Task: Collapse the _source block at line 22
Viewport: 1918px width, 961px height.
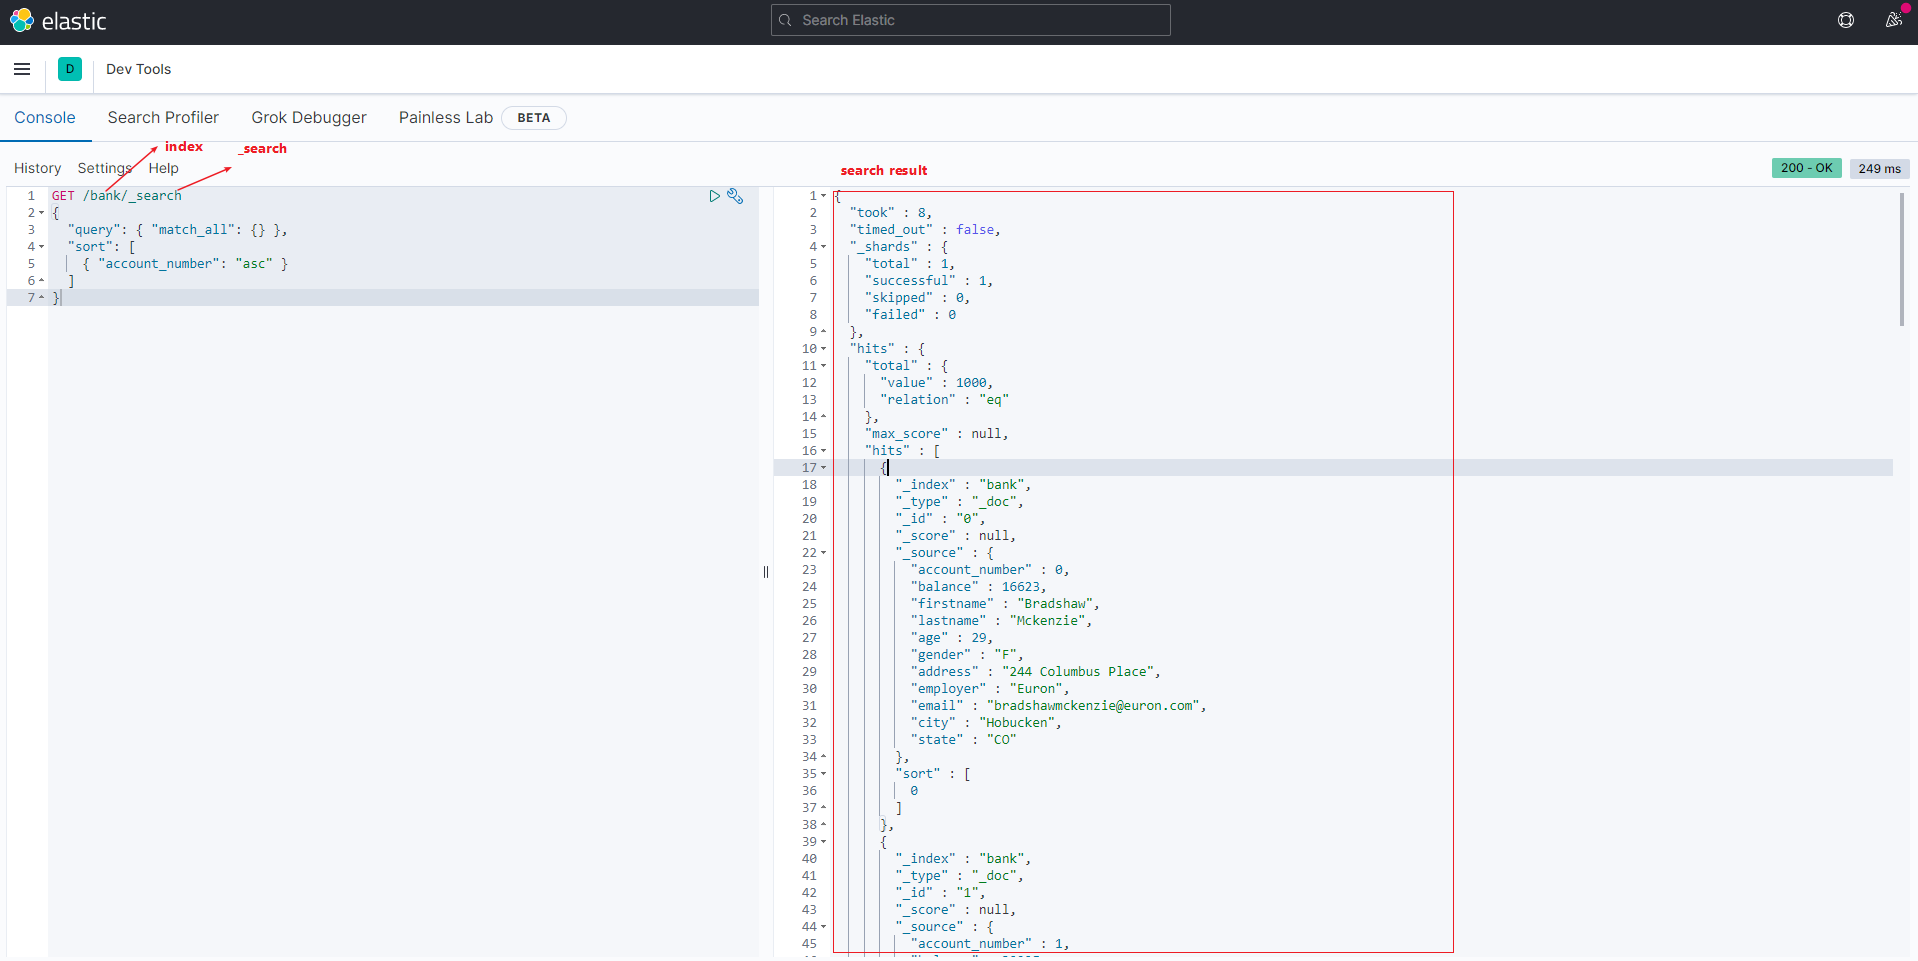Action: pos(824,553)
